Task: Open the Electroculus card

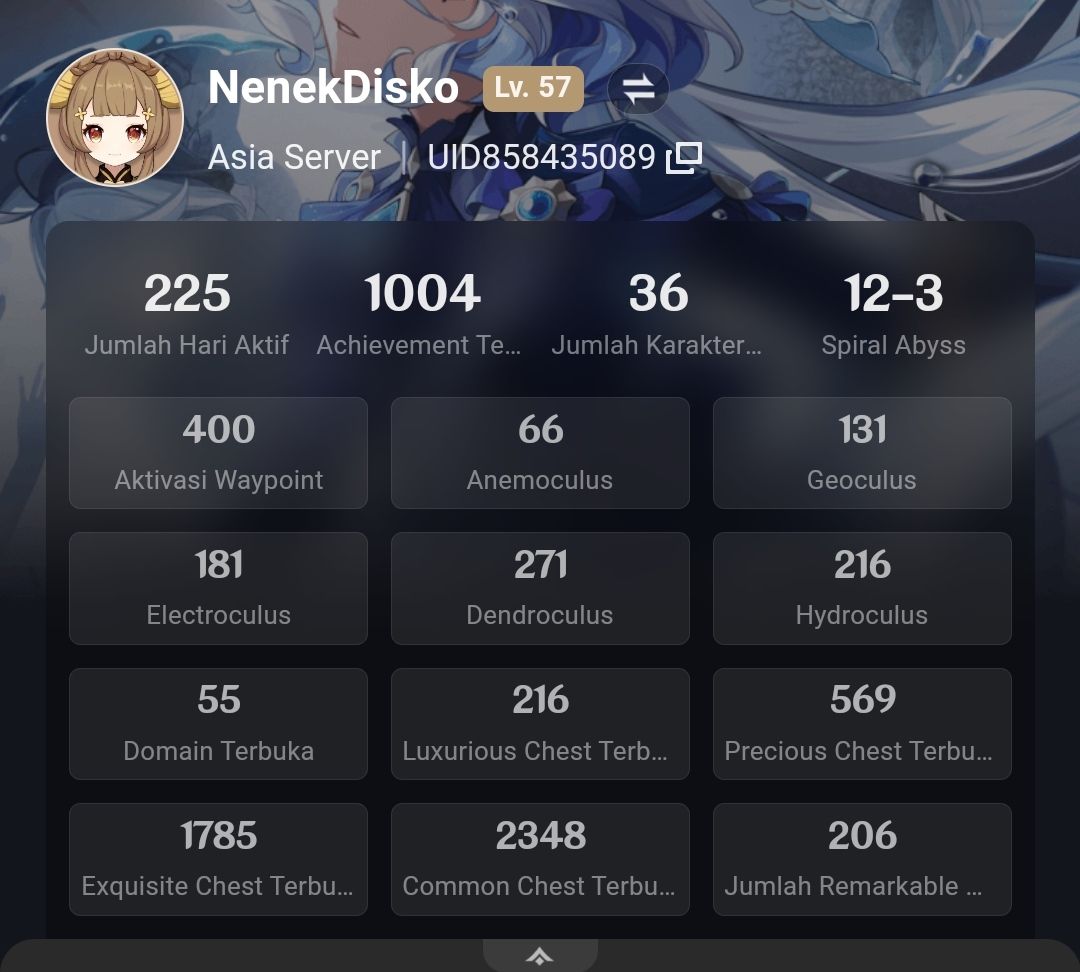Action: pos(218,588)
